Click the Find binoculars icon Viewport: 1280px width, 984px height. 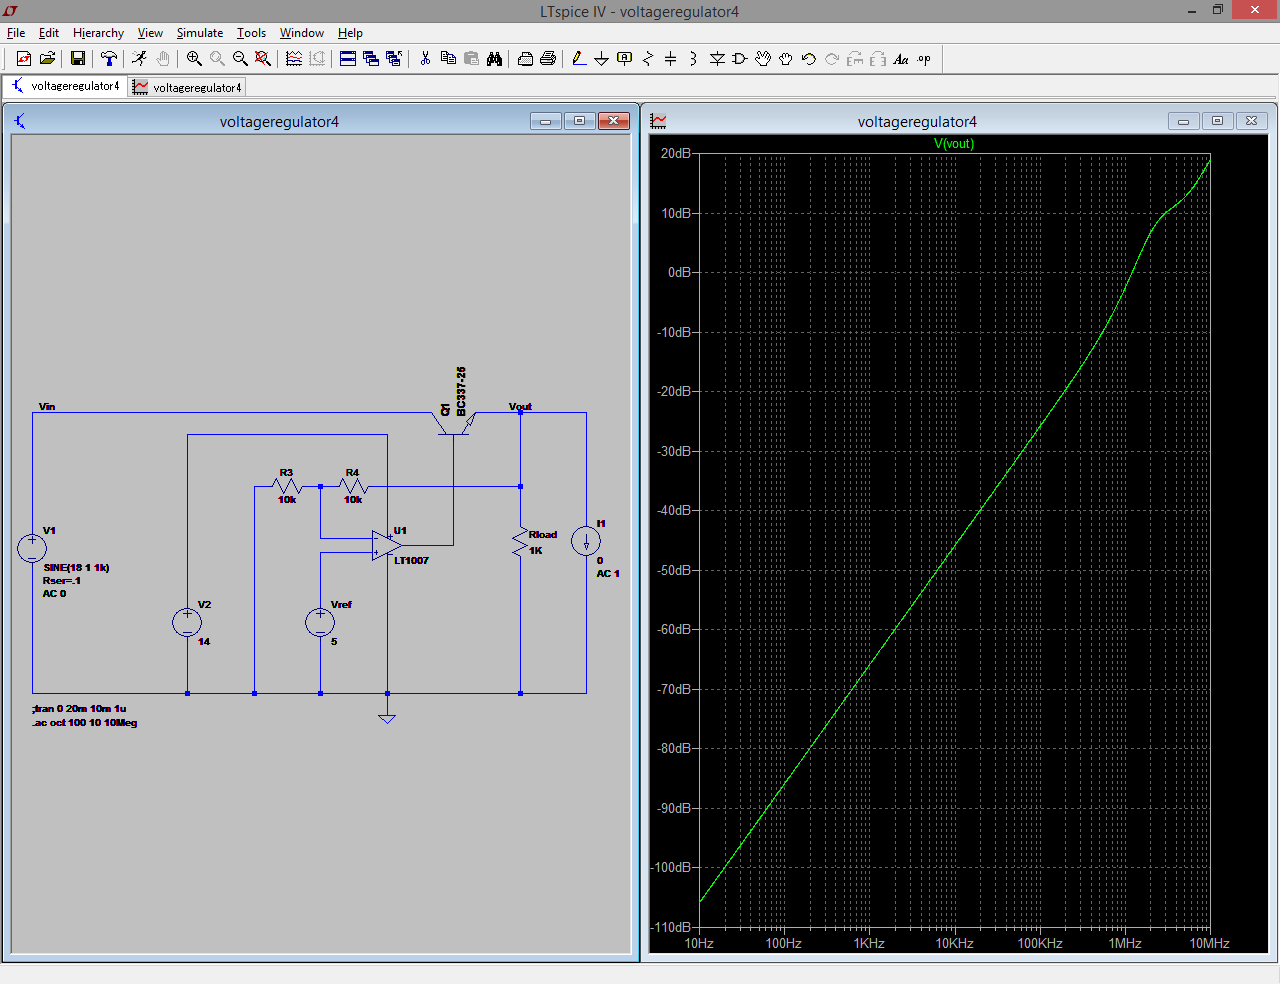[494, 59]
